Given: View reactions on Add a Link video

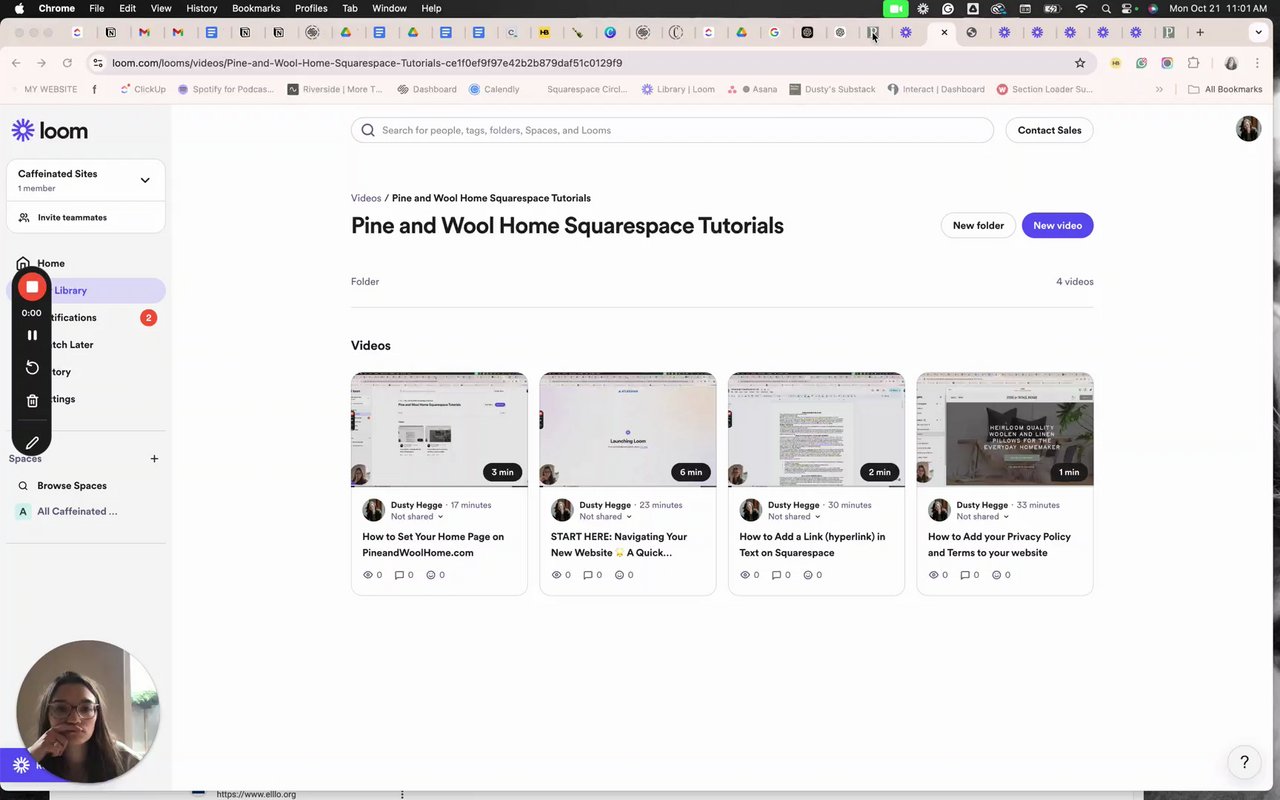Looking at the screenshot, I should tap(812, 575).
